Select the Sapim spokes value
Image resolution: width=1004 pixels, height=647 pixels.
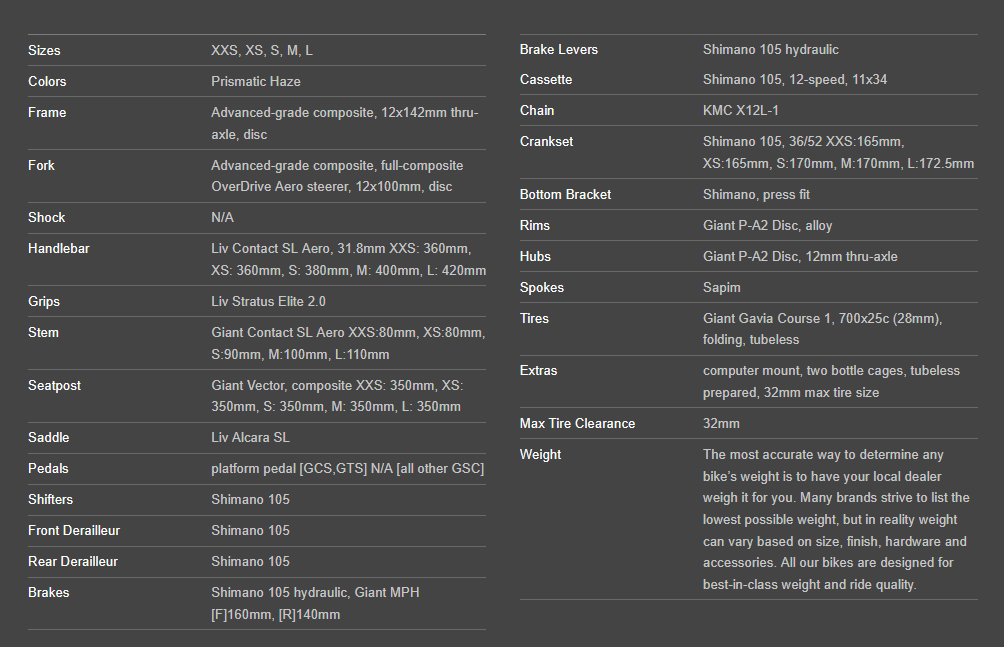pos(722,287)
